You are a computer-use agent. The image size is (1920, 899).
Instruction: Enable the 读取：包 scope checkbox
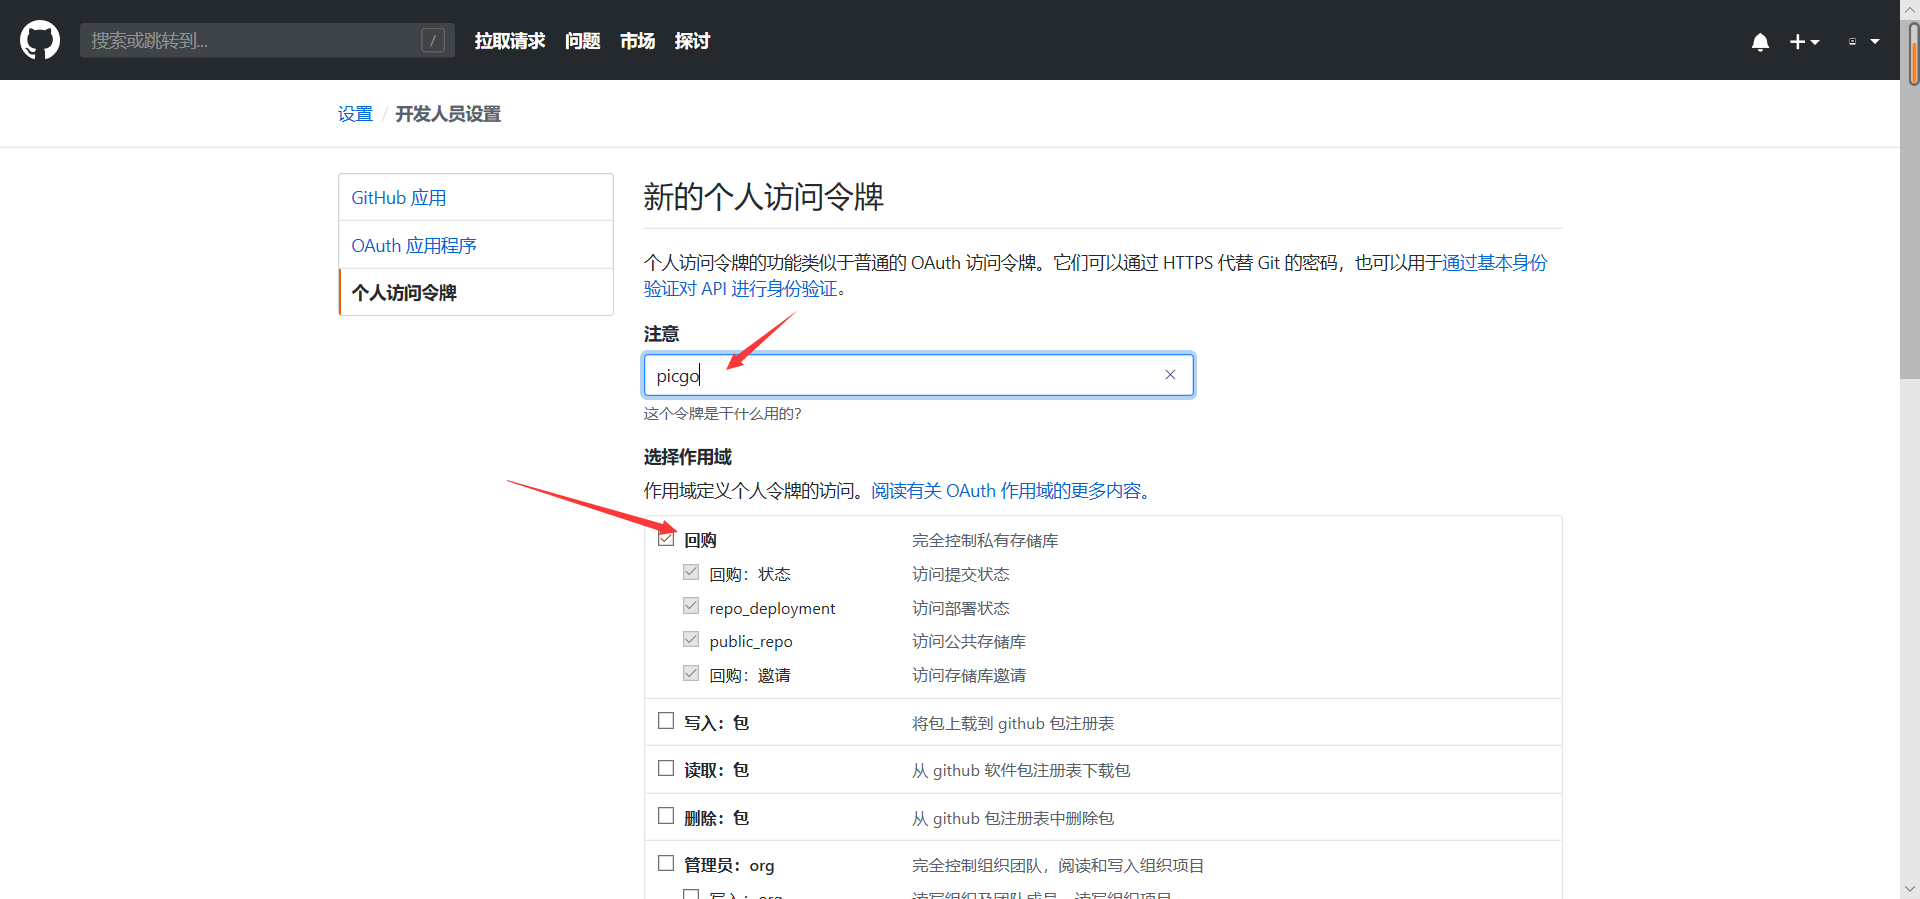(666, 768)
